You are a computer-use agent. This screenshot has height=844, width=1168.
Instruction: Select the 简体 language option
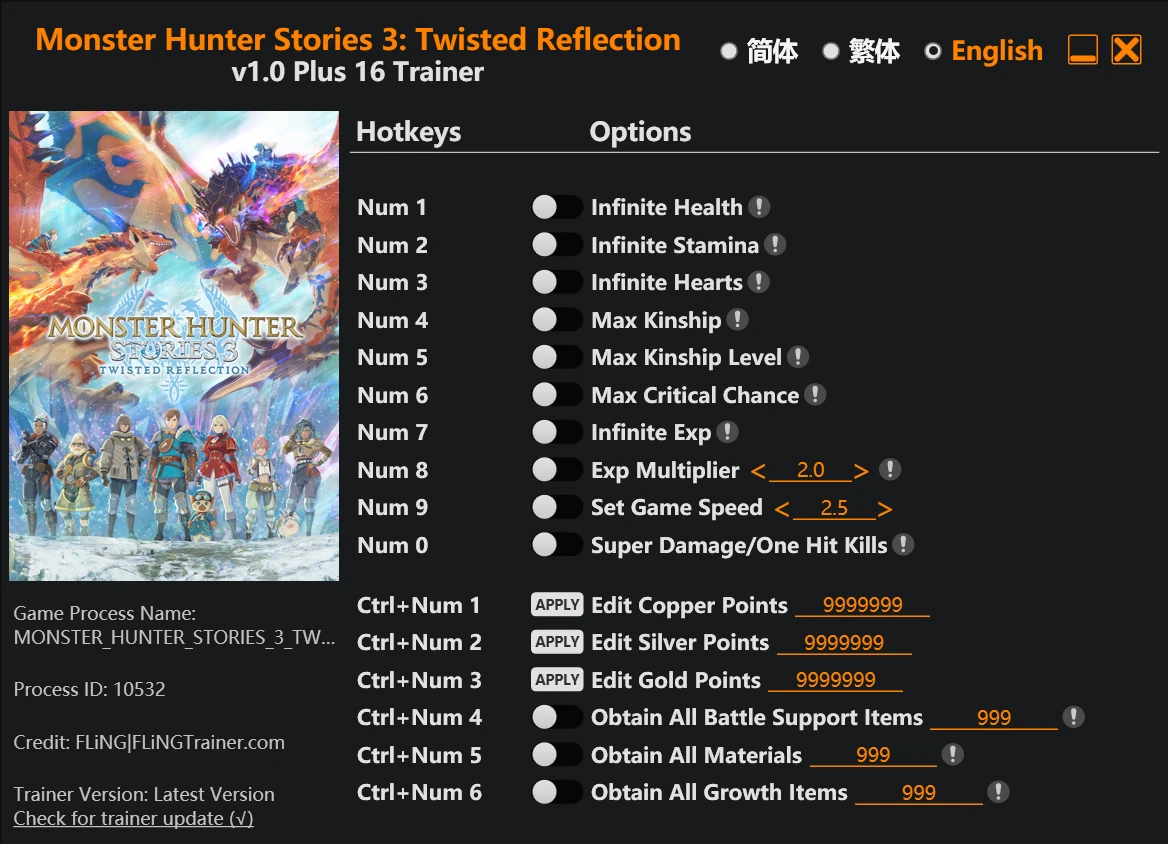760,51
